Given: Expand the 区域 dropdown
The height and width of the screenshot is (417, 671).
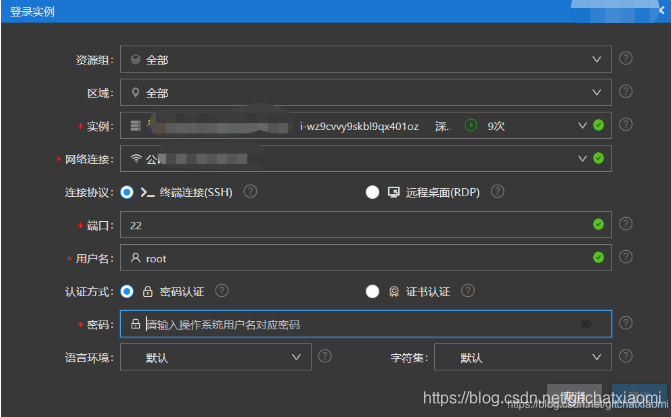Looking at the screenshot, I should (597, 92).
